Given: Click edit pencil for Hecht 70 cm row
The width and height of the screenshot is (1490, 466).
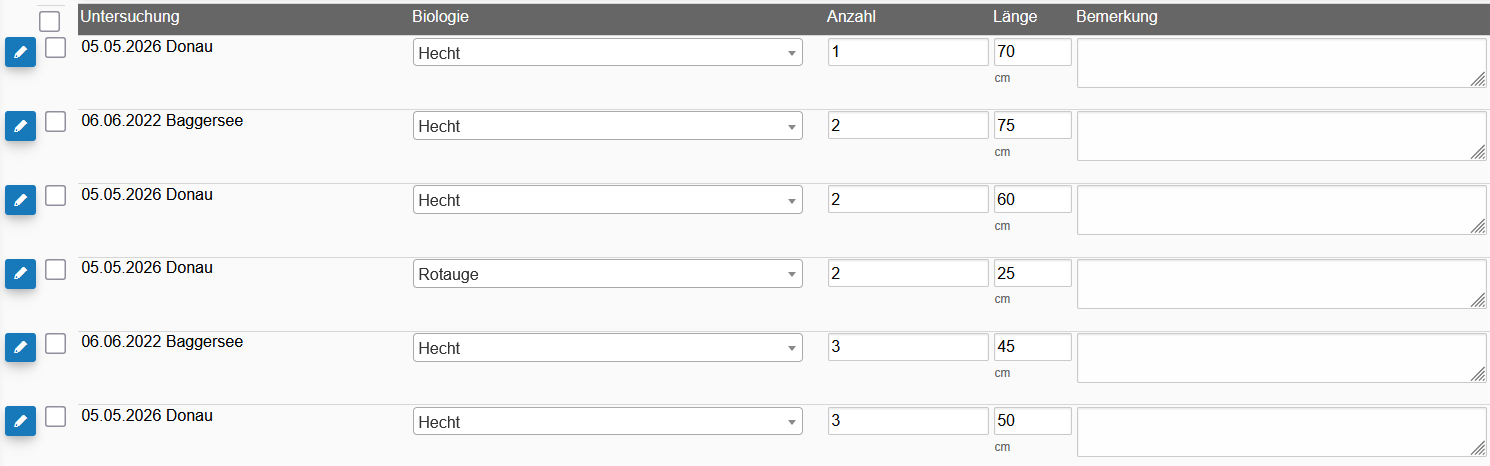Looking at the screenshot, I should pyautogui.click(x=20, y=52).
